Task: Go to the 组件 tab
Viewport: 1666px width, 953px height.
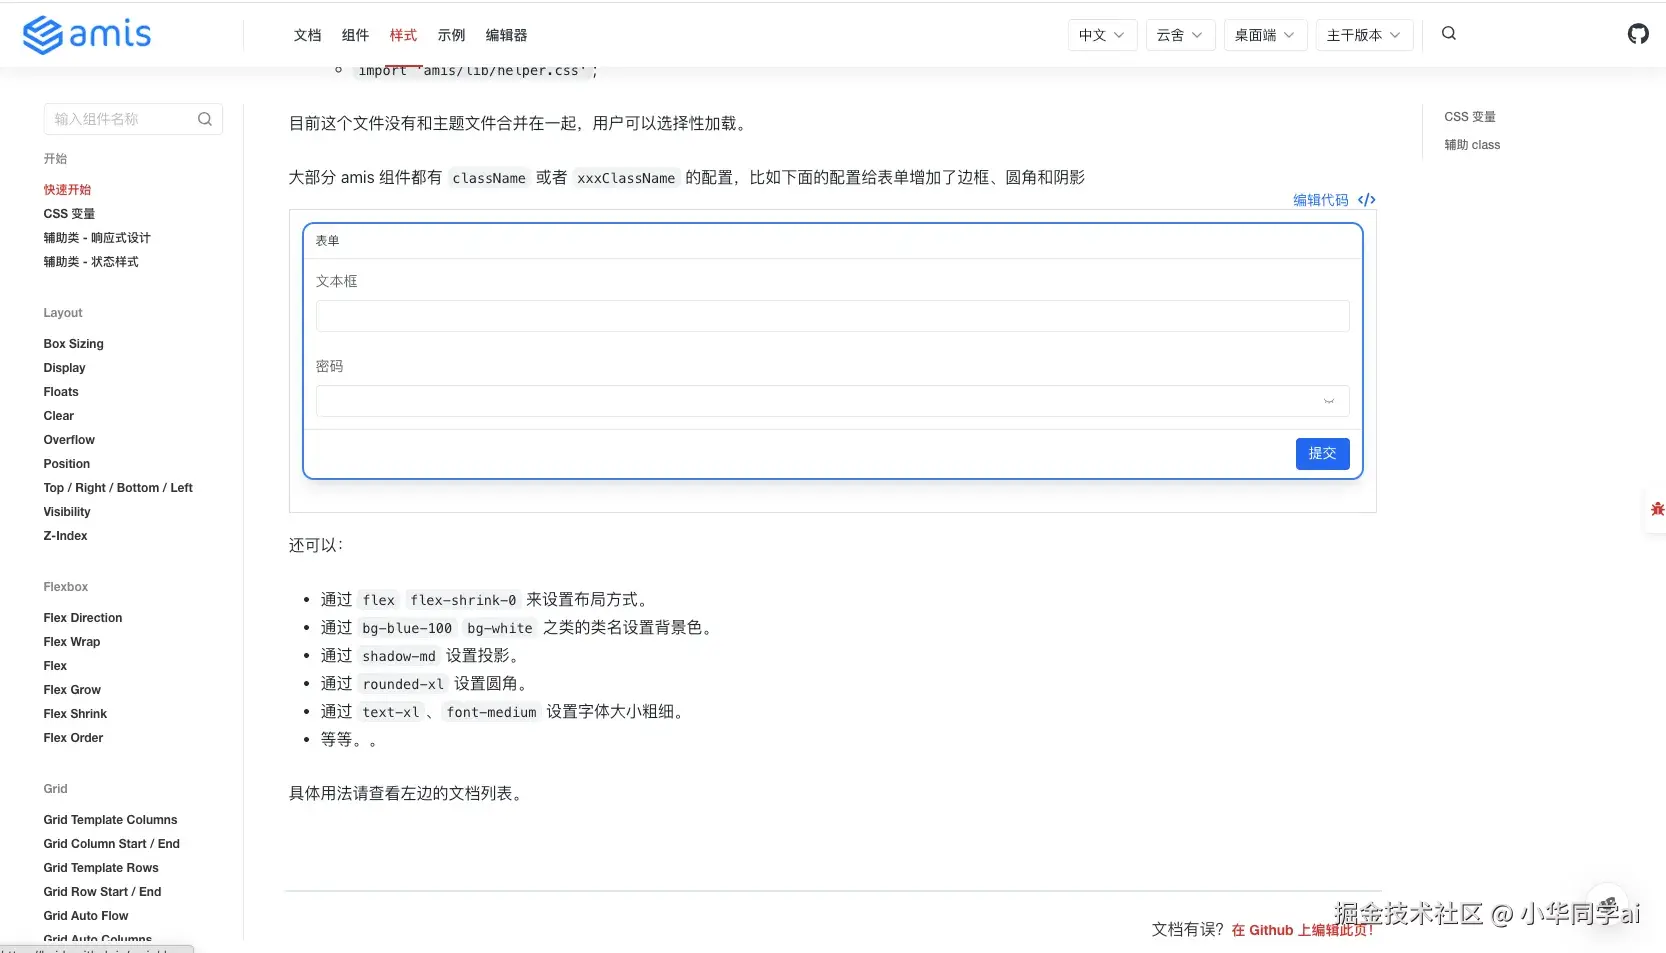Action: pyautogui.click(x=355, y=35)
